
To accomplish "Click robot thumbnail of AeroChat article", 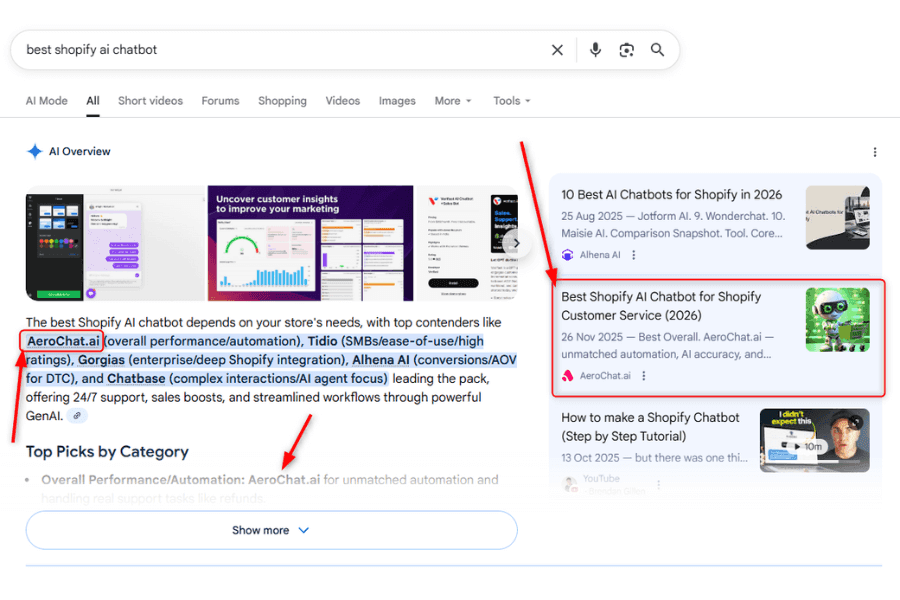I will coord(837,320).
